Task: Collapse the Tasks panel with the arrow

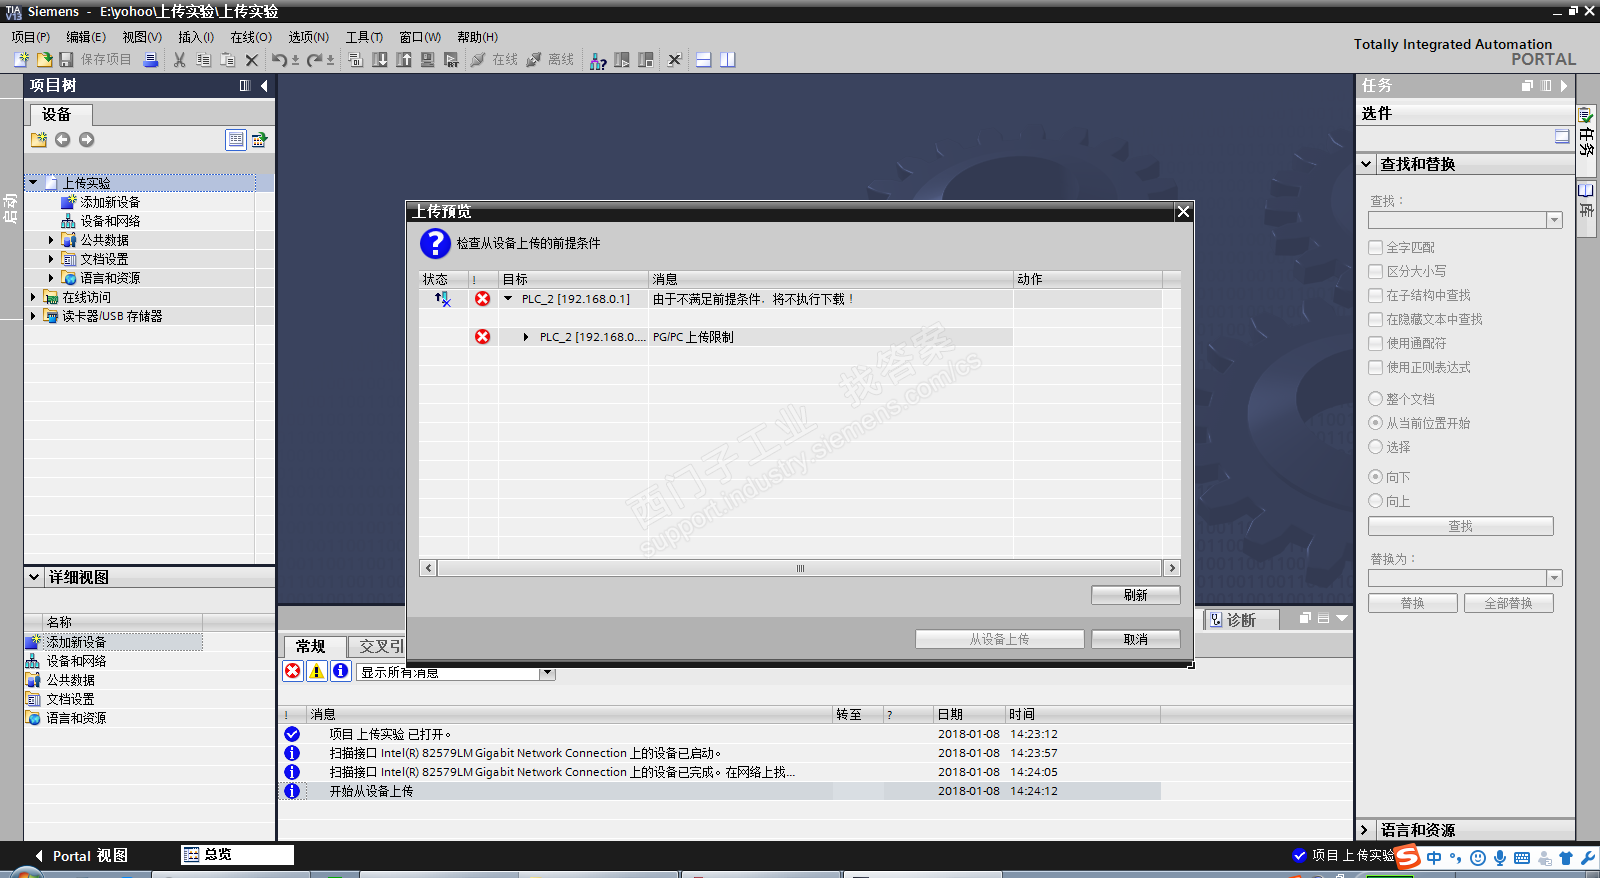Action: (1564, 86)
